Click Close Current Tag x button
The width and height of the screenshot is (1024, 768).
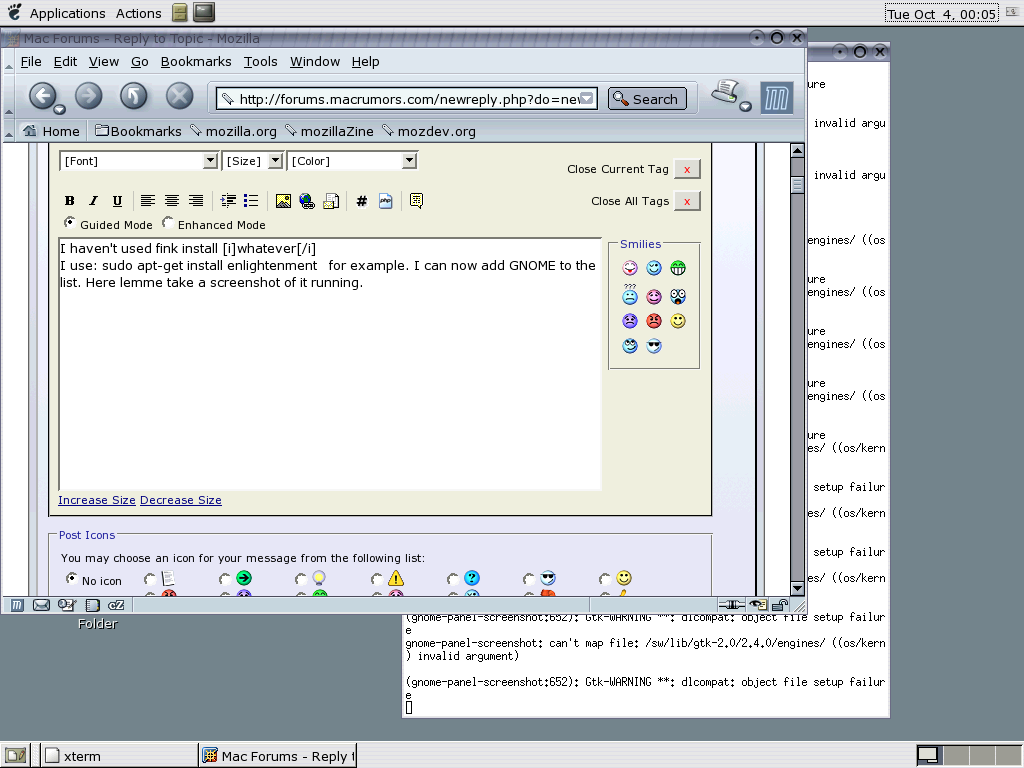pyautogui.click(x=687, y=169)
